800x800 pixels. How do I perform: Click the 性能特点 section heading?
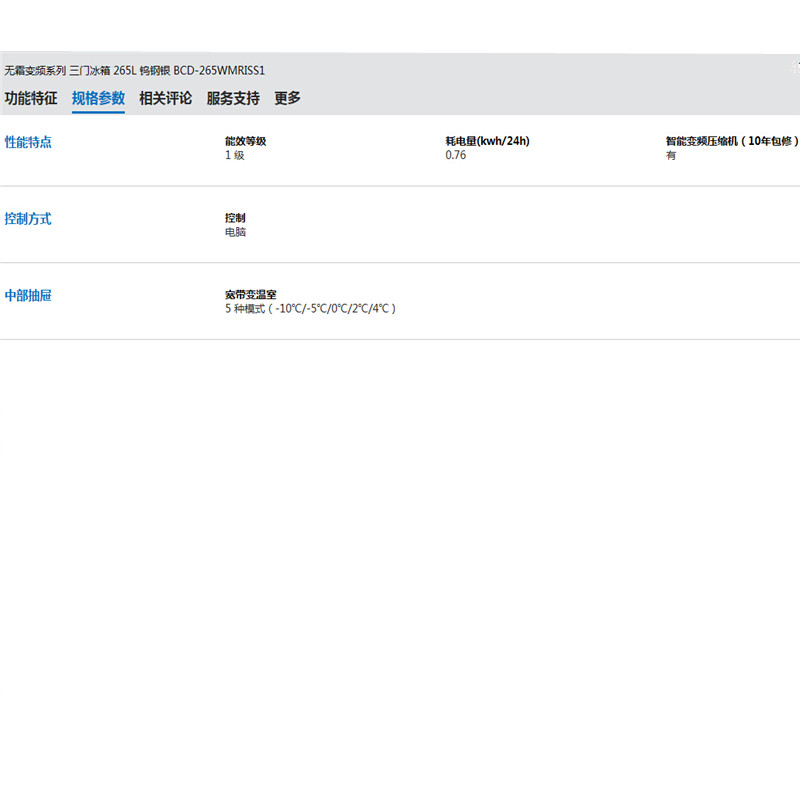[28, 142]
